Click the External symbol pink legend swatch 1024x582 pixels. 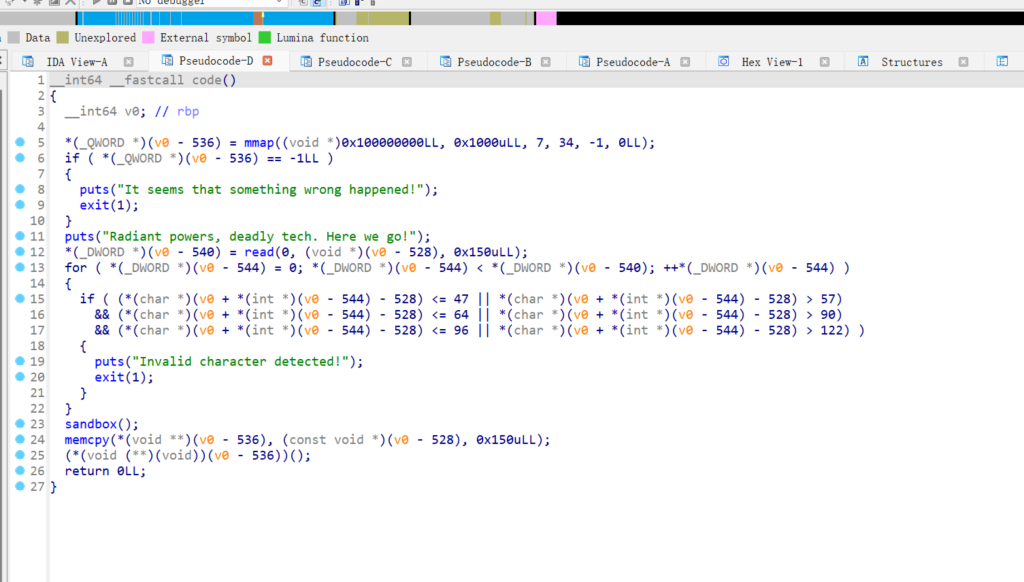(x=148, y=38)
